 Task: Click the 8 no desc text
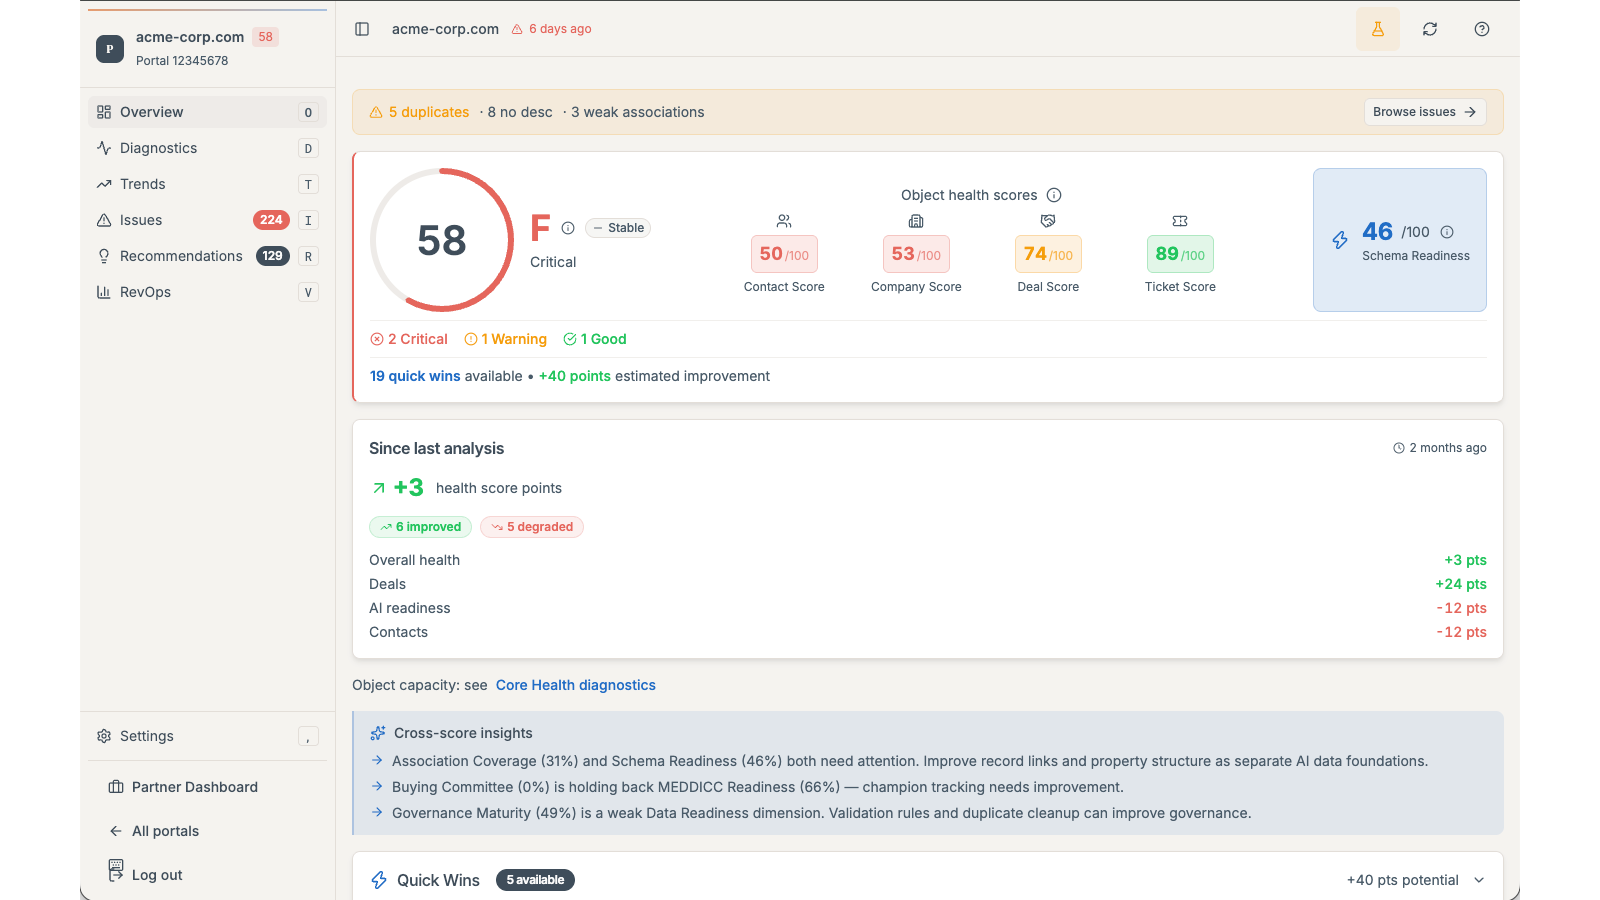520,112
